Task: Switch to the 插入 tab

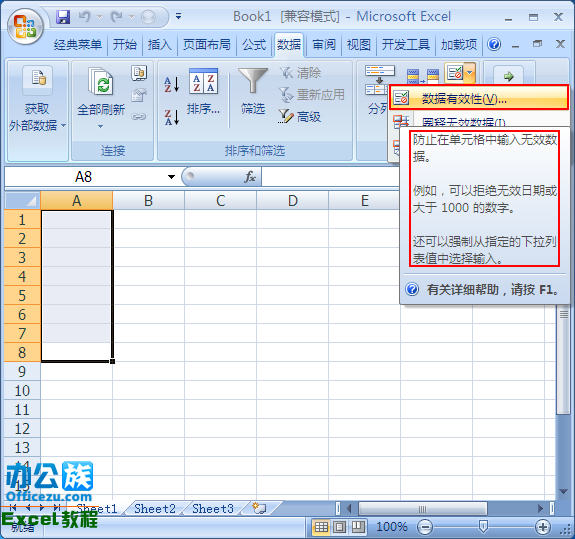Action: pyautogui.click(x=160, y=44)
